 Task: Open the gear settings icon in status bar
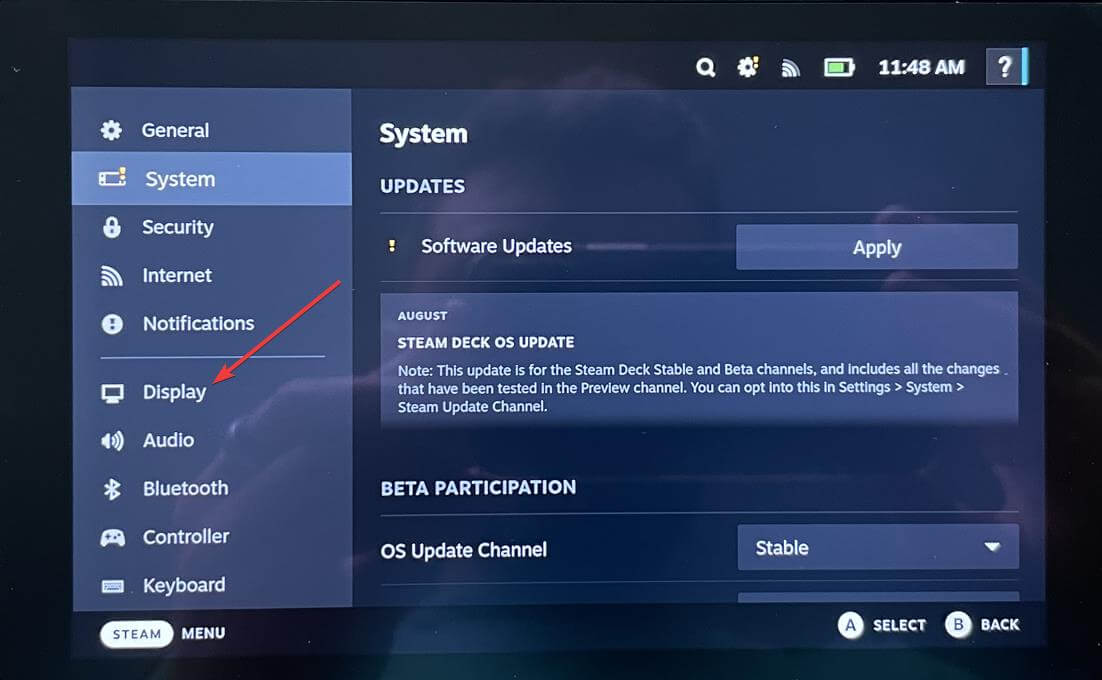click(x=747, y=67)
